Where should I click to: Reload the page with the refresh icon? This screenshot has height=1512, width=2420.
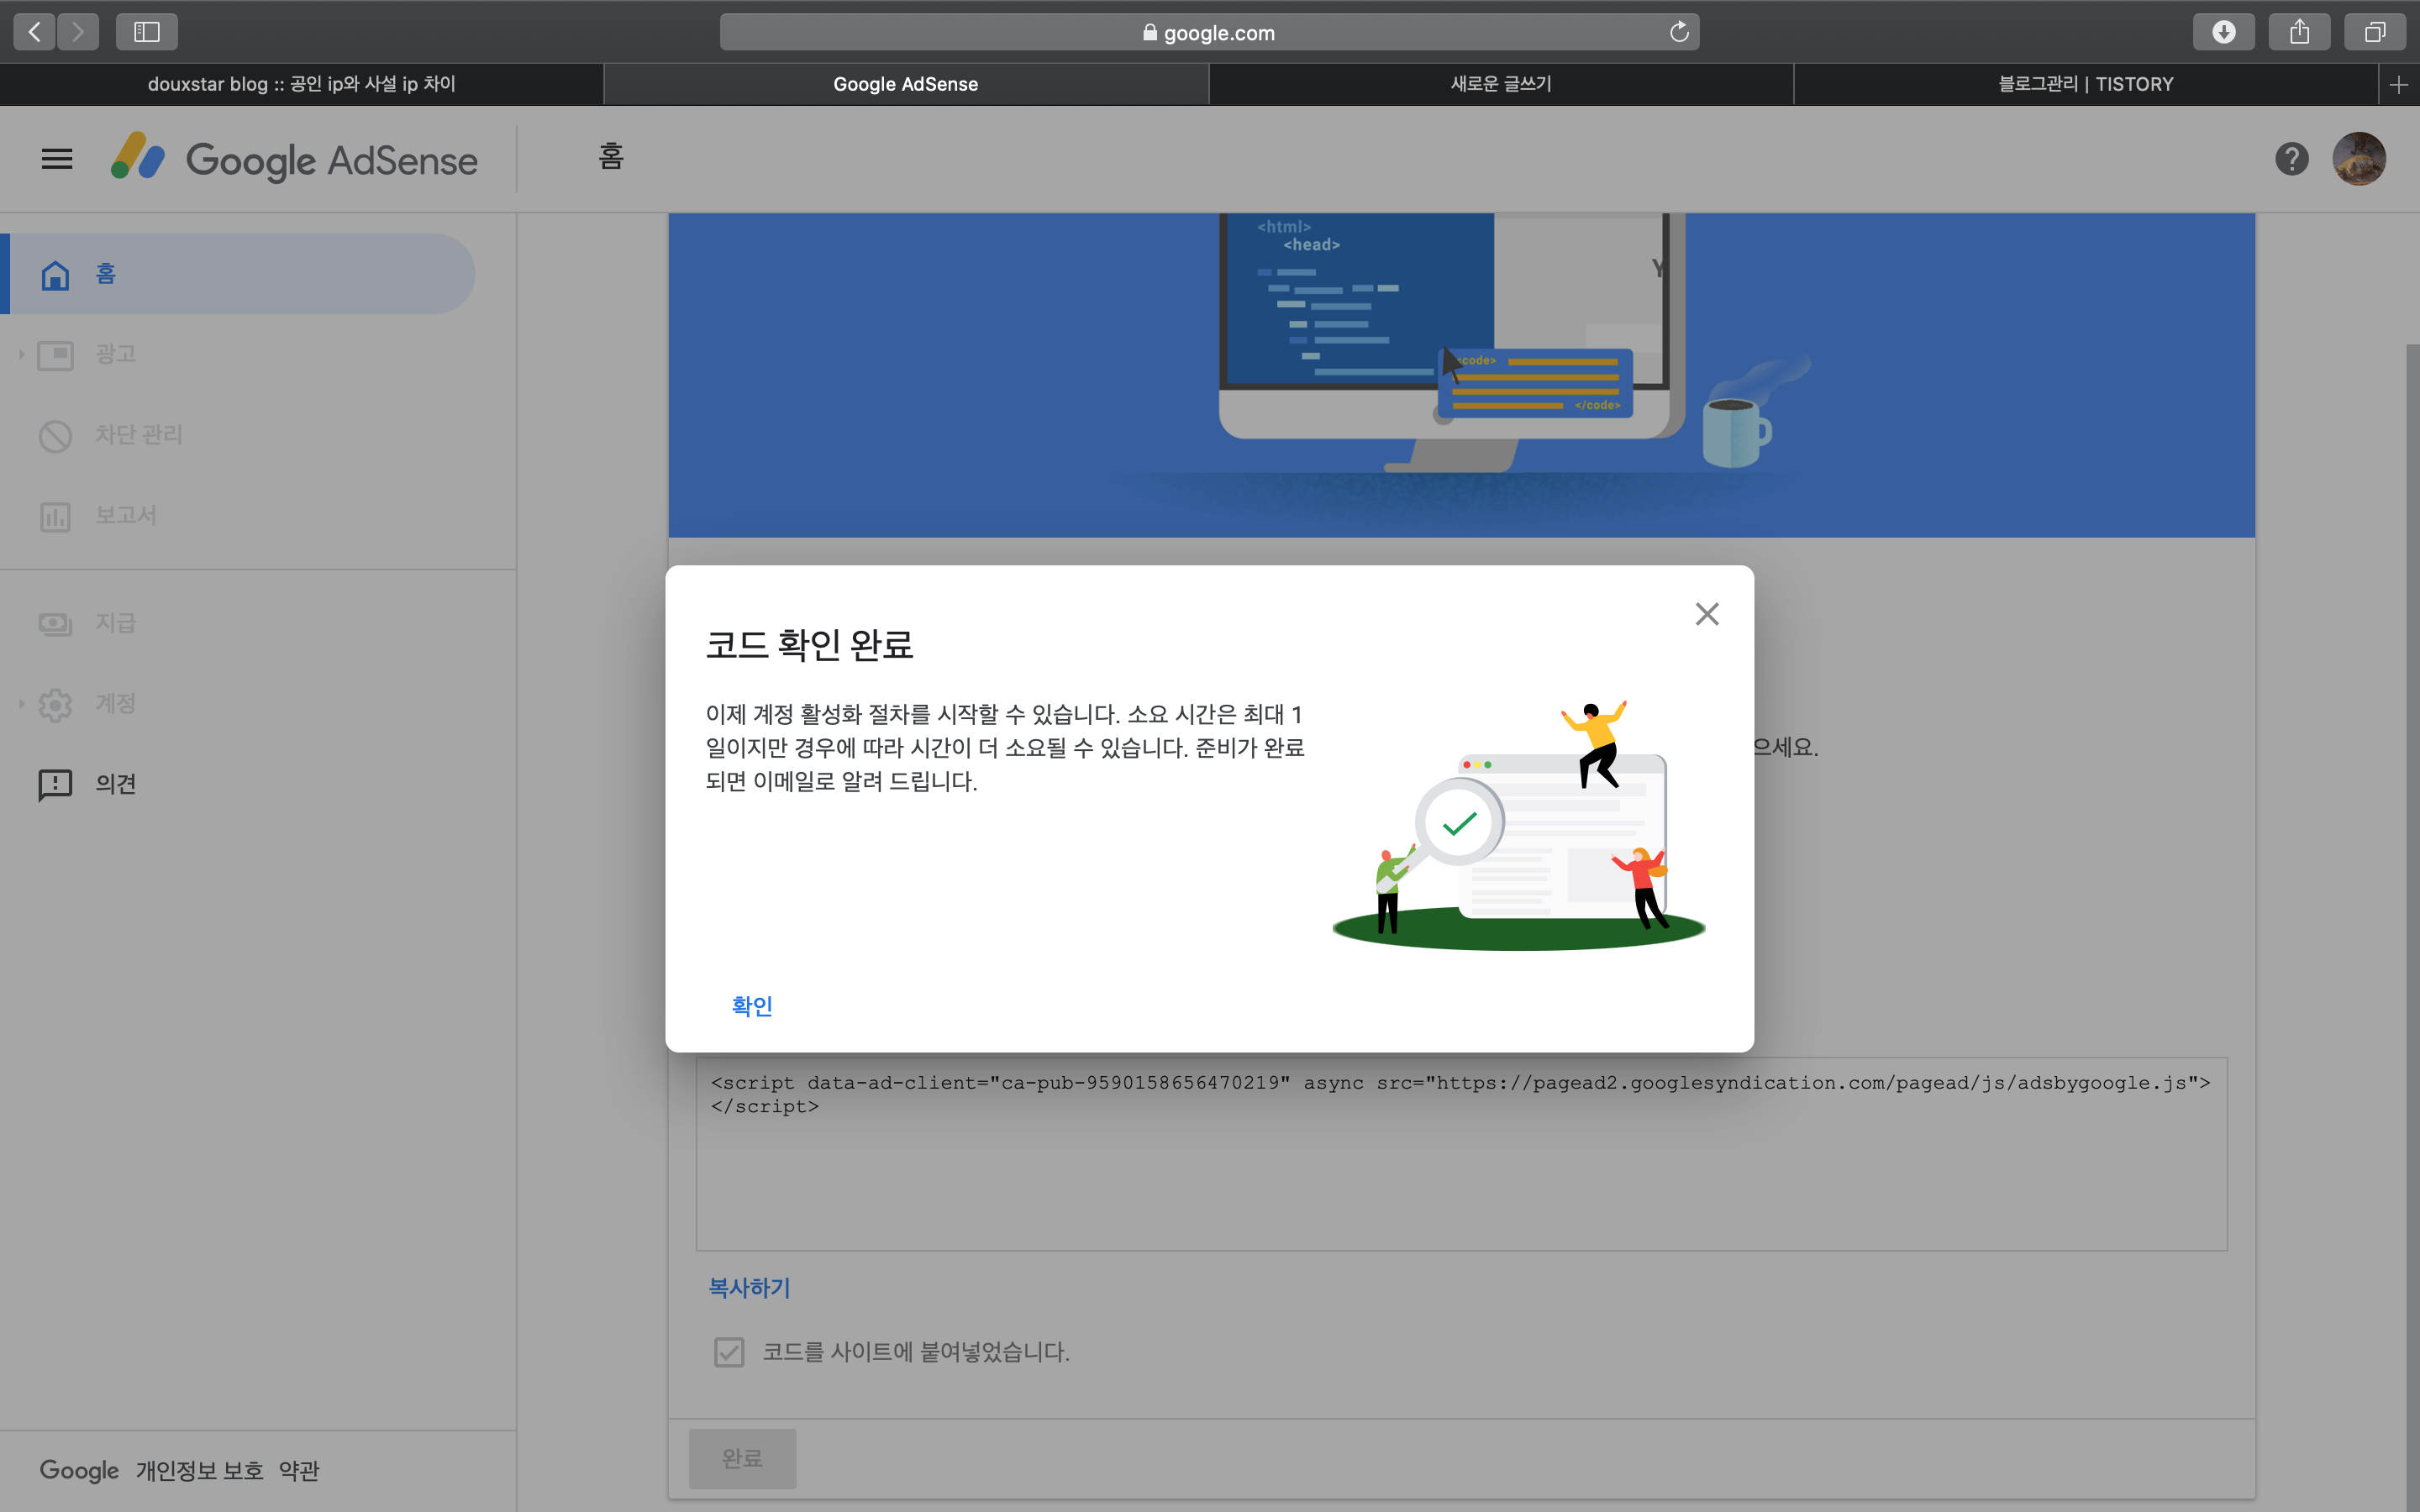[x=1679, y=32]
